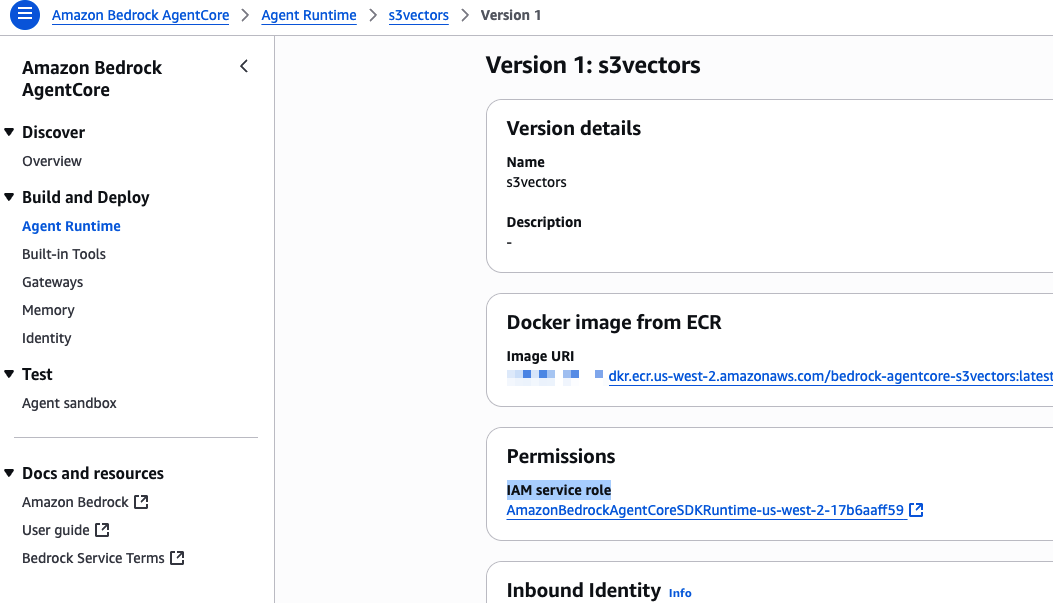Click external link icon beside Bedrock Service Terms
The width and height of the screenshot is (1053, 603).
[177, 558]
